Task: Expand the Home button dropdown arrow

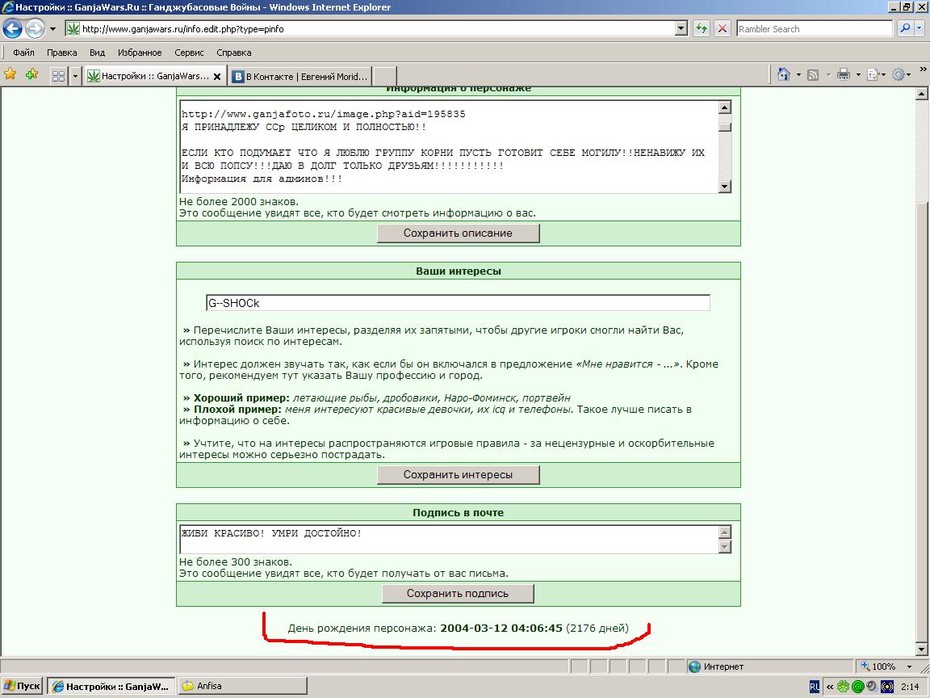Action: click(x=798, y=75)
